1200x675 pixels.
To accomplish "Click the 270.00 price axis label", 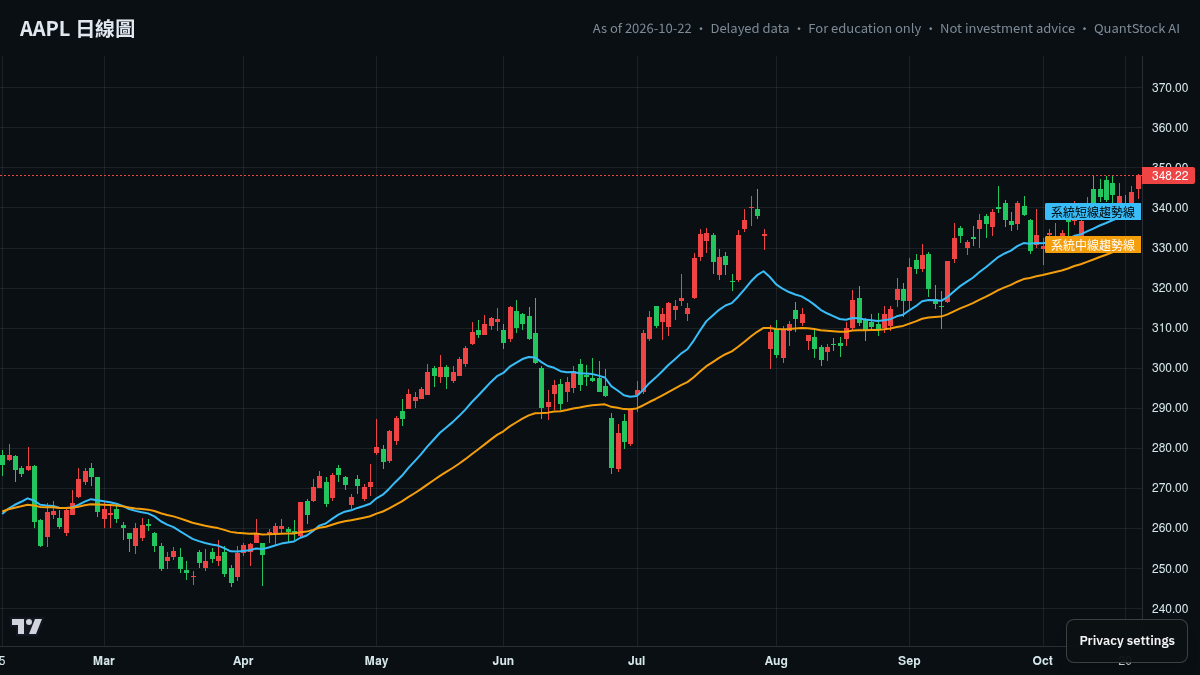I will click(x=1169, y=488).
